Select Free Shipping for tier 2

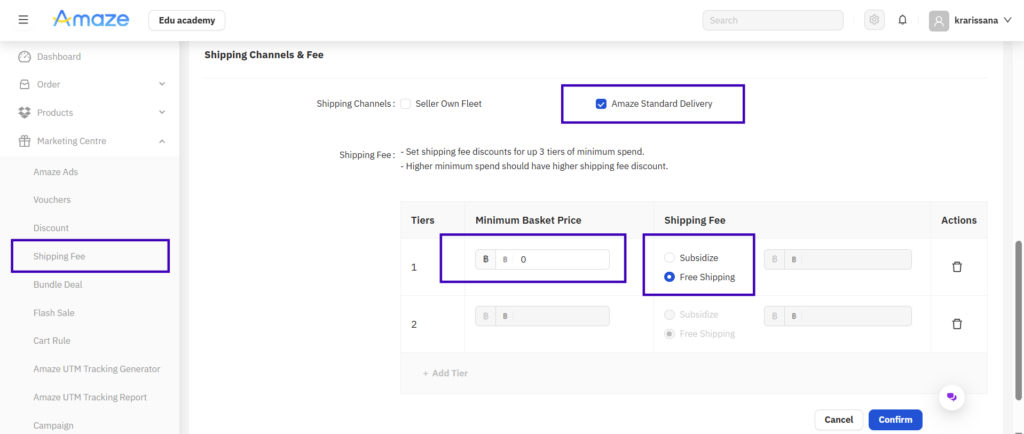[x=669, y=333]
